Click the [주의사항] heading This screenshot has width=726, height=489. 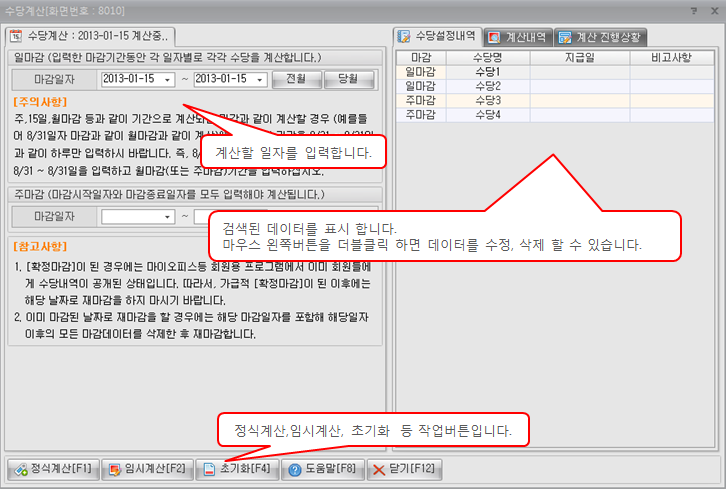tap(40, 102)
